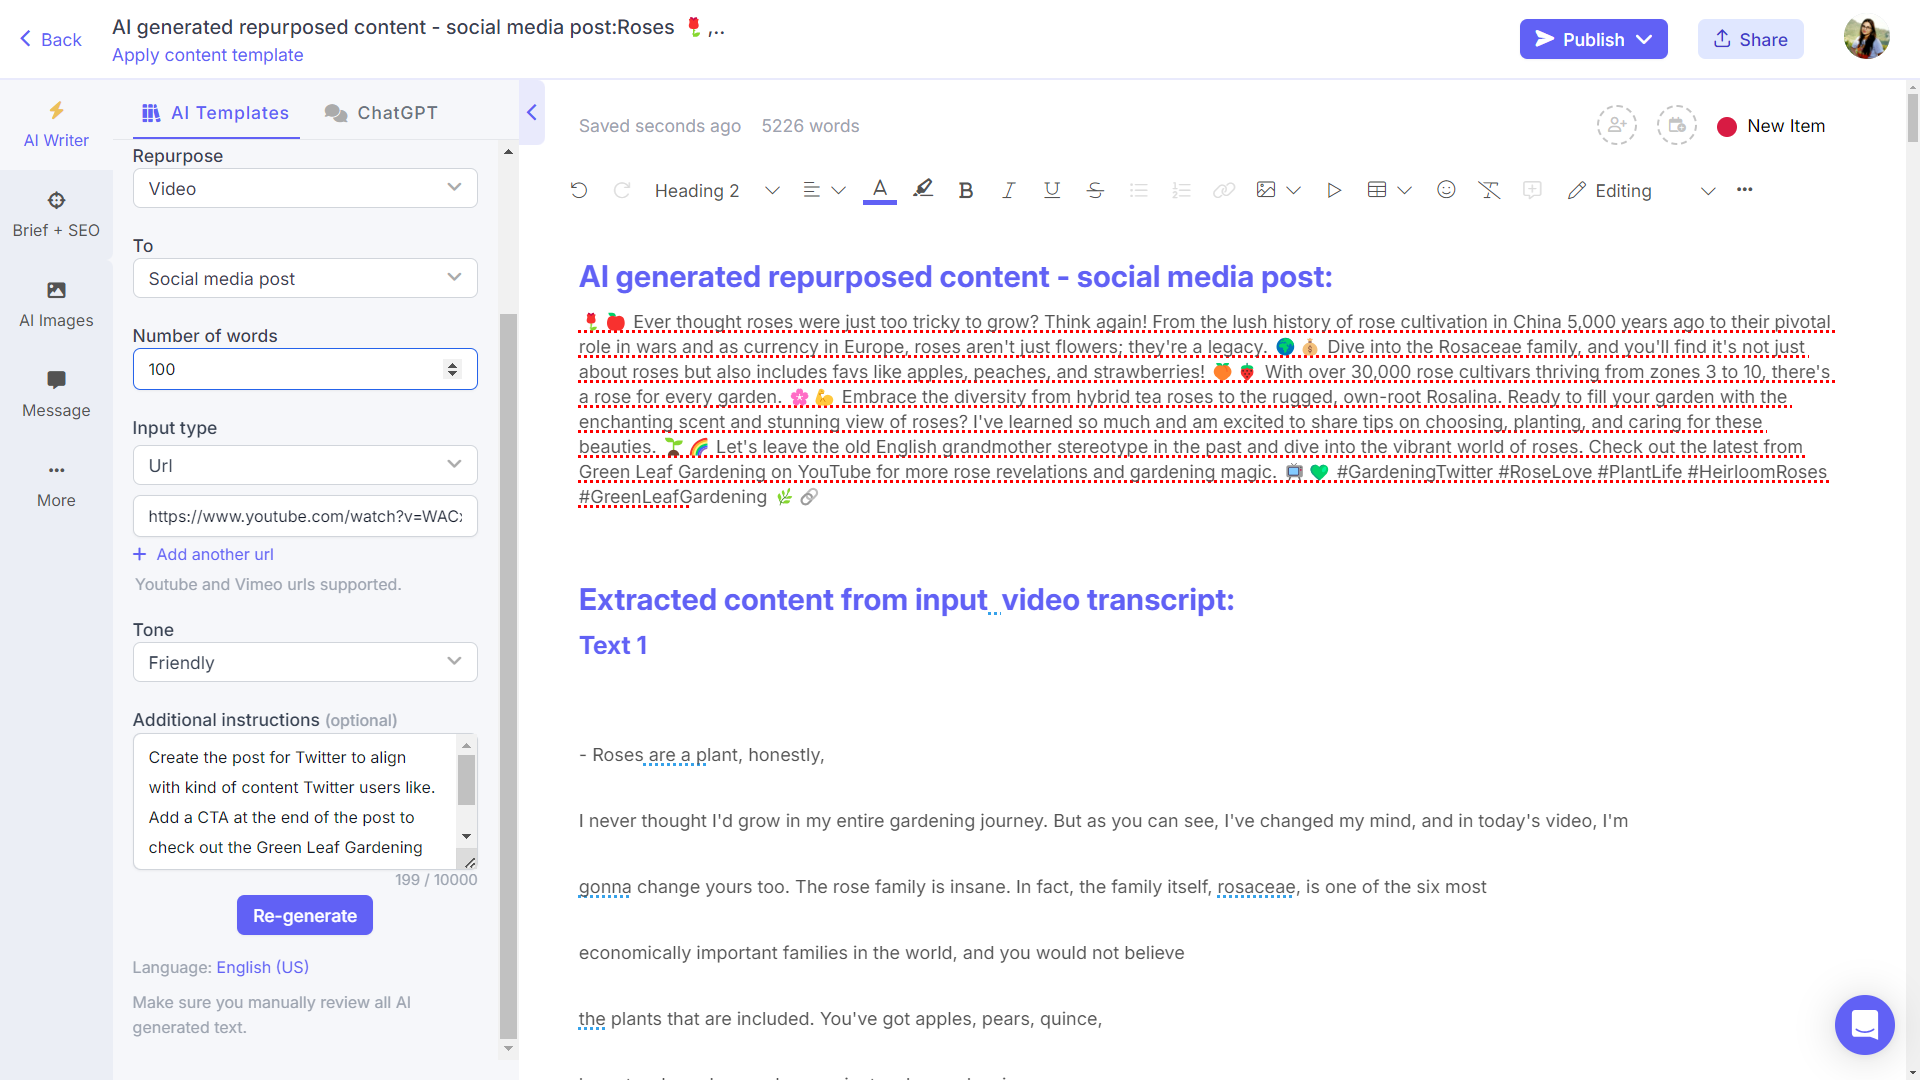
Task: Schedule content using the calendar icon
Action: 1676,125
